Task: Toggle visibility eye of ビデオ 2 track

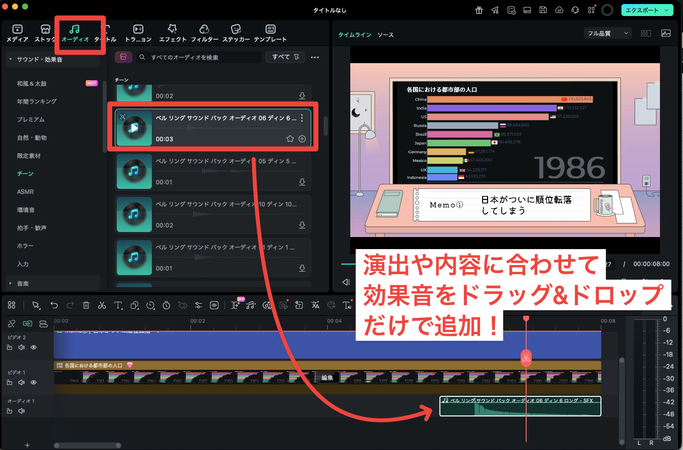Action: [34, 347]
